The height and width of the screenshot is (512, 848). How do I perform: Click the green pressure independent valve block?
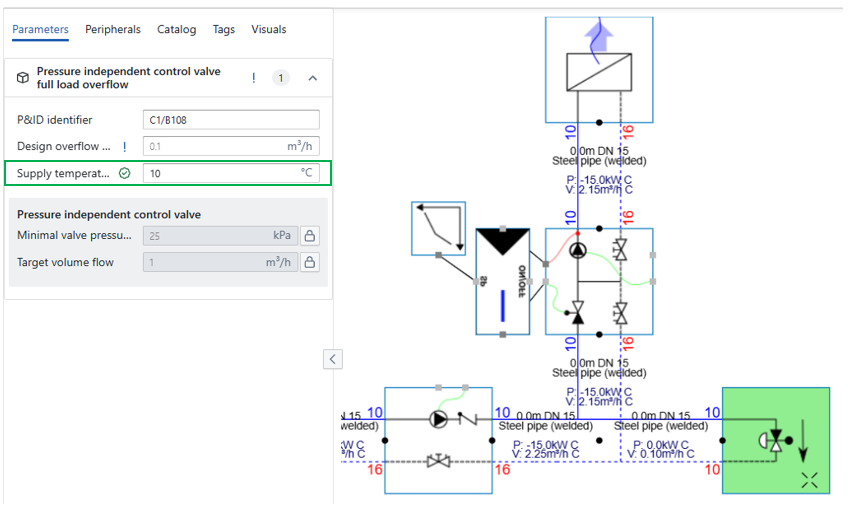pyautogui.click(x=775, y=440)
